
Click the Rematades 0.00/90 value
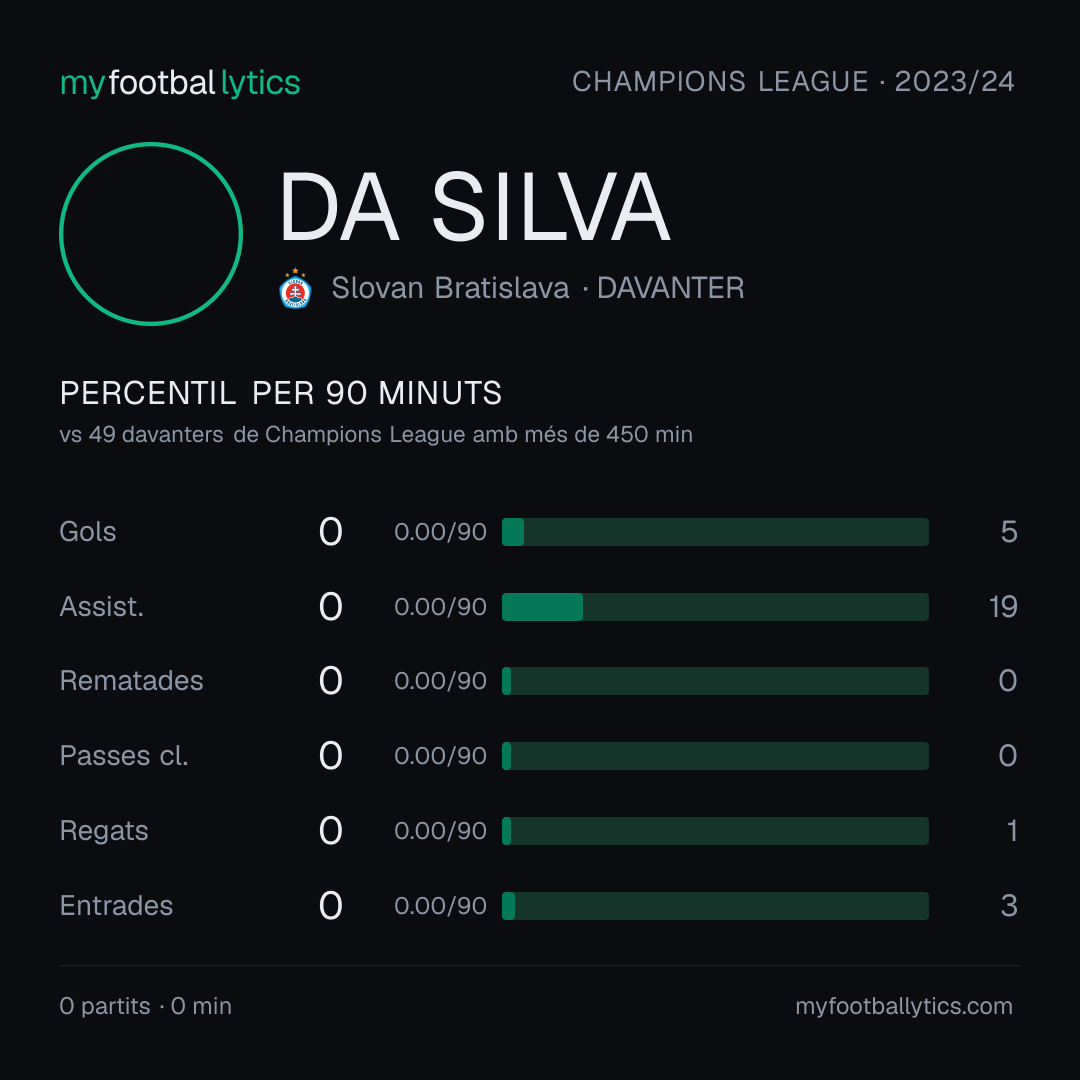point(440,681)
